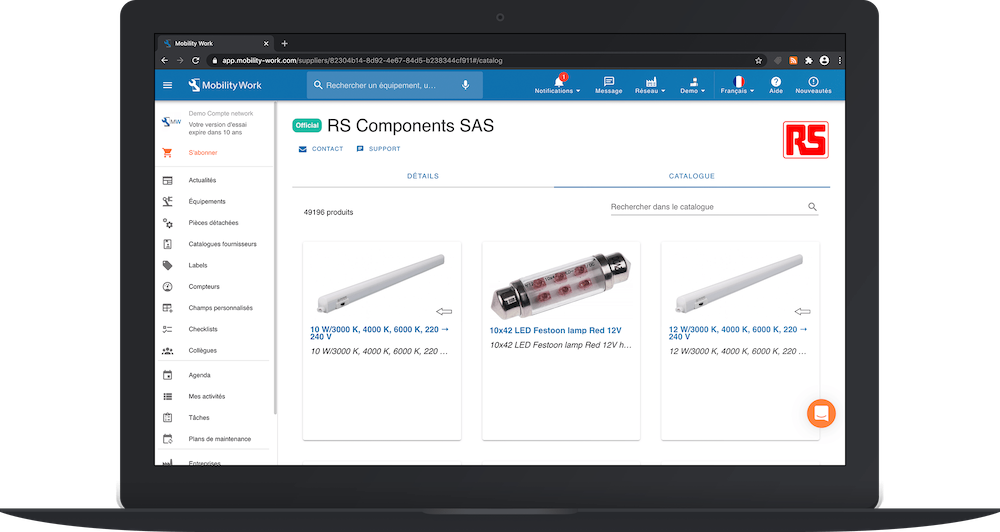Open Catalogues fournisseurs in the sidebar
Screen dimensions: 1000x532
pos(222,244)
